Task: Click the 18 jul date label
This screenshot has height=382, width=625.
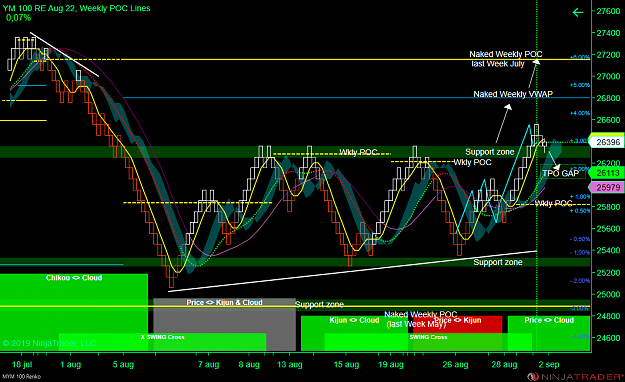Action: [22, 364]
